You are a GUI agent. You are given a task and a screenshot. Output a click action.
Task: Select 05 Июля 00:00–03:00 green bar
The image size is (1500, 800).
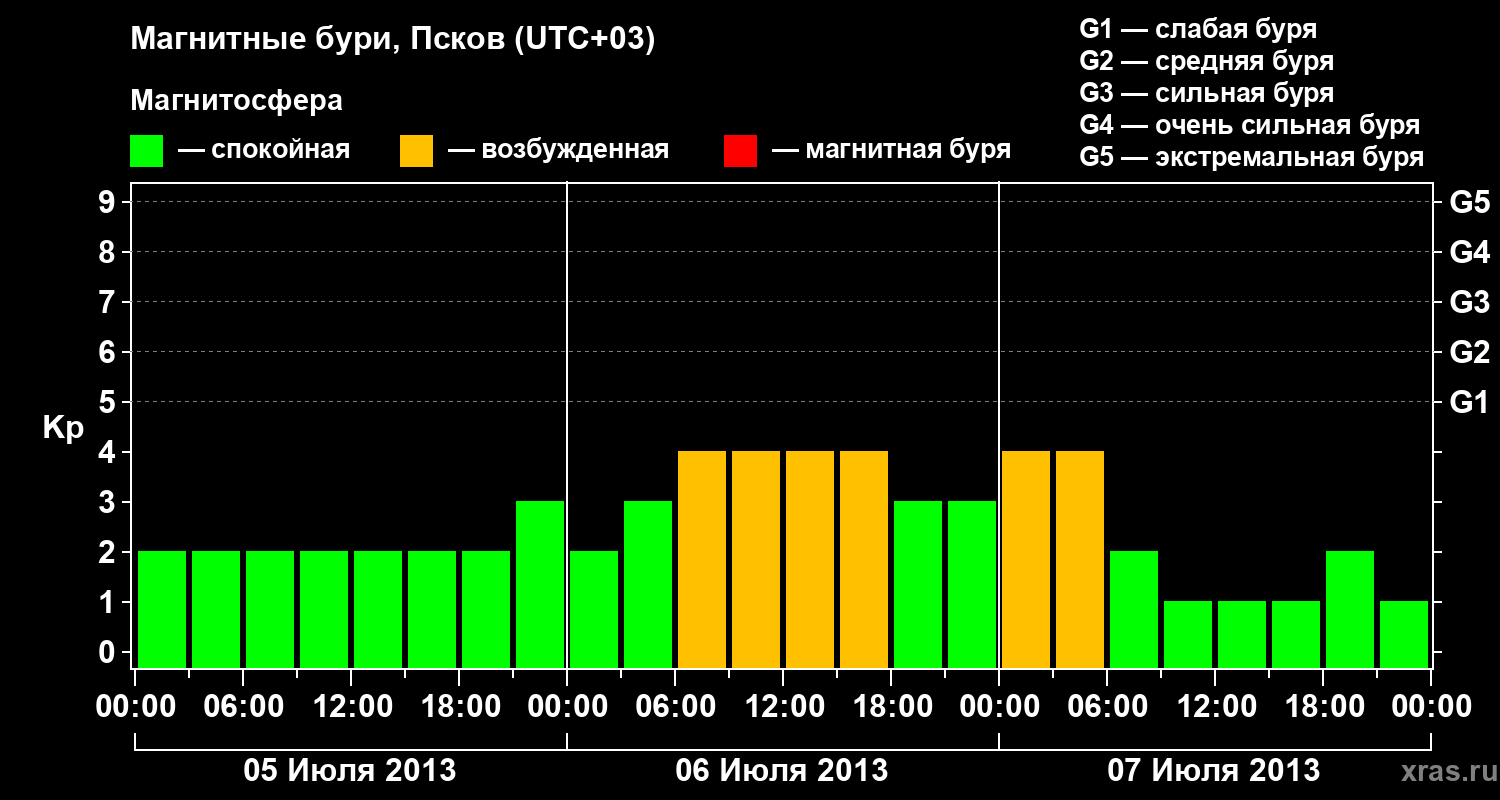[x=162, y=609]
